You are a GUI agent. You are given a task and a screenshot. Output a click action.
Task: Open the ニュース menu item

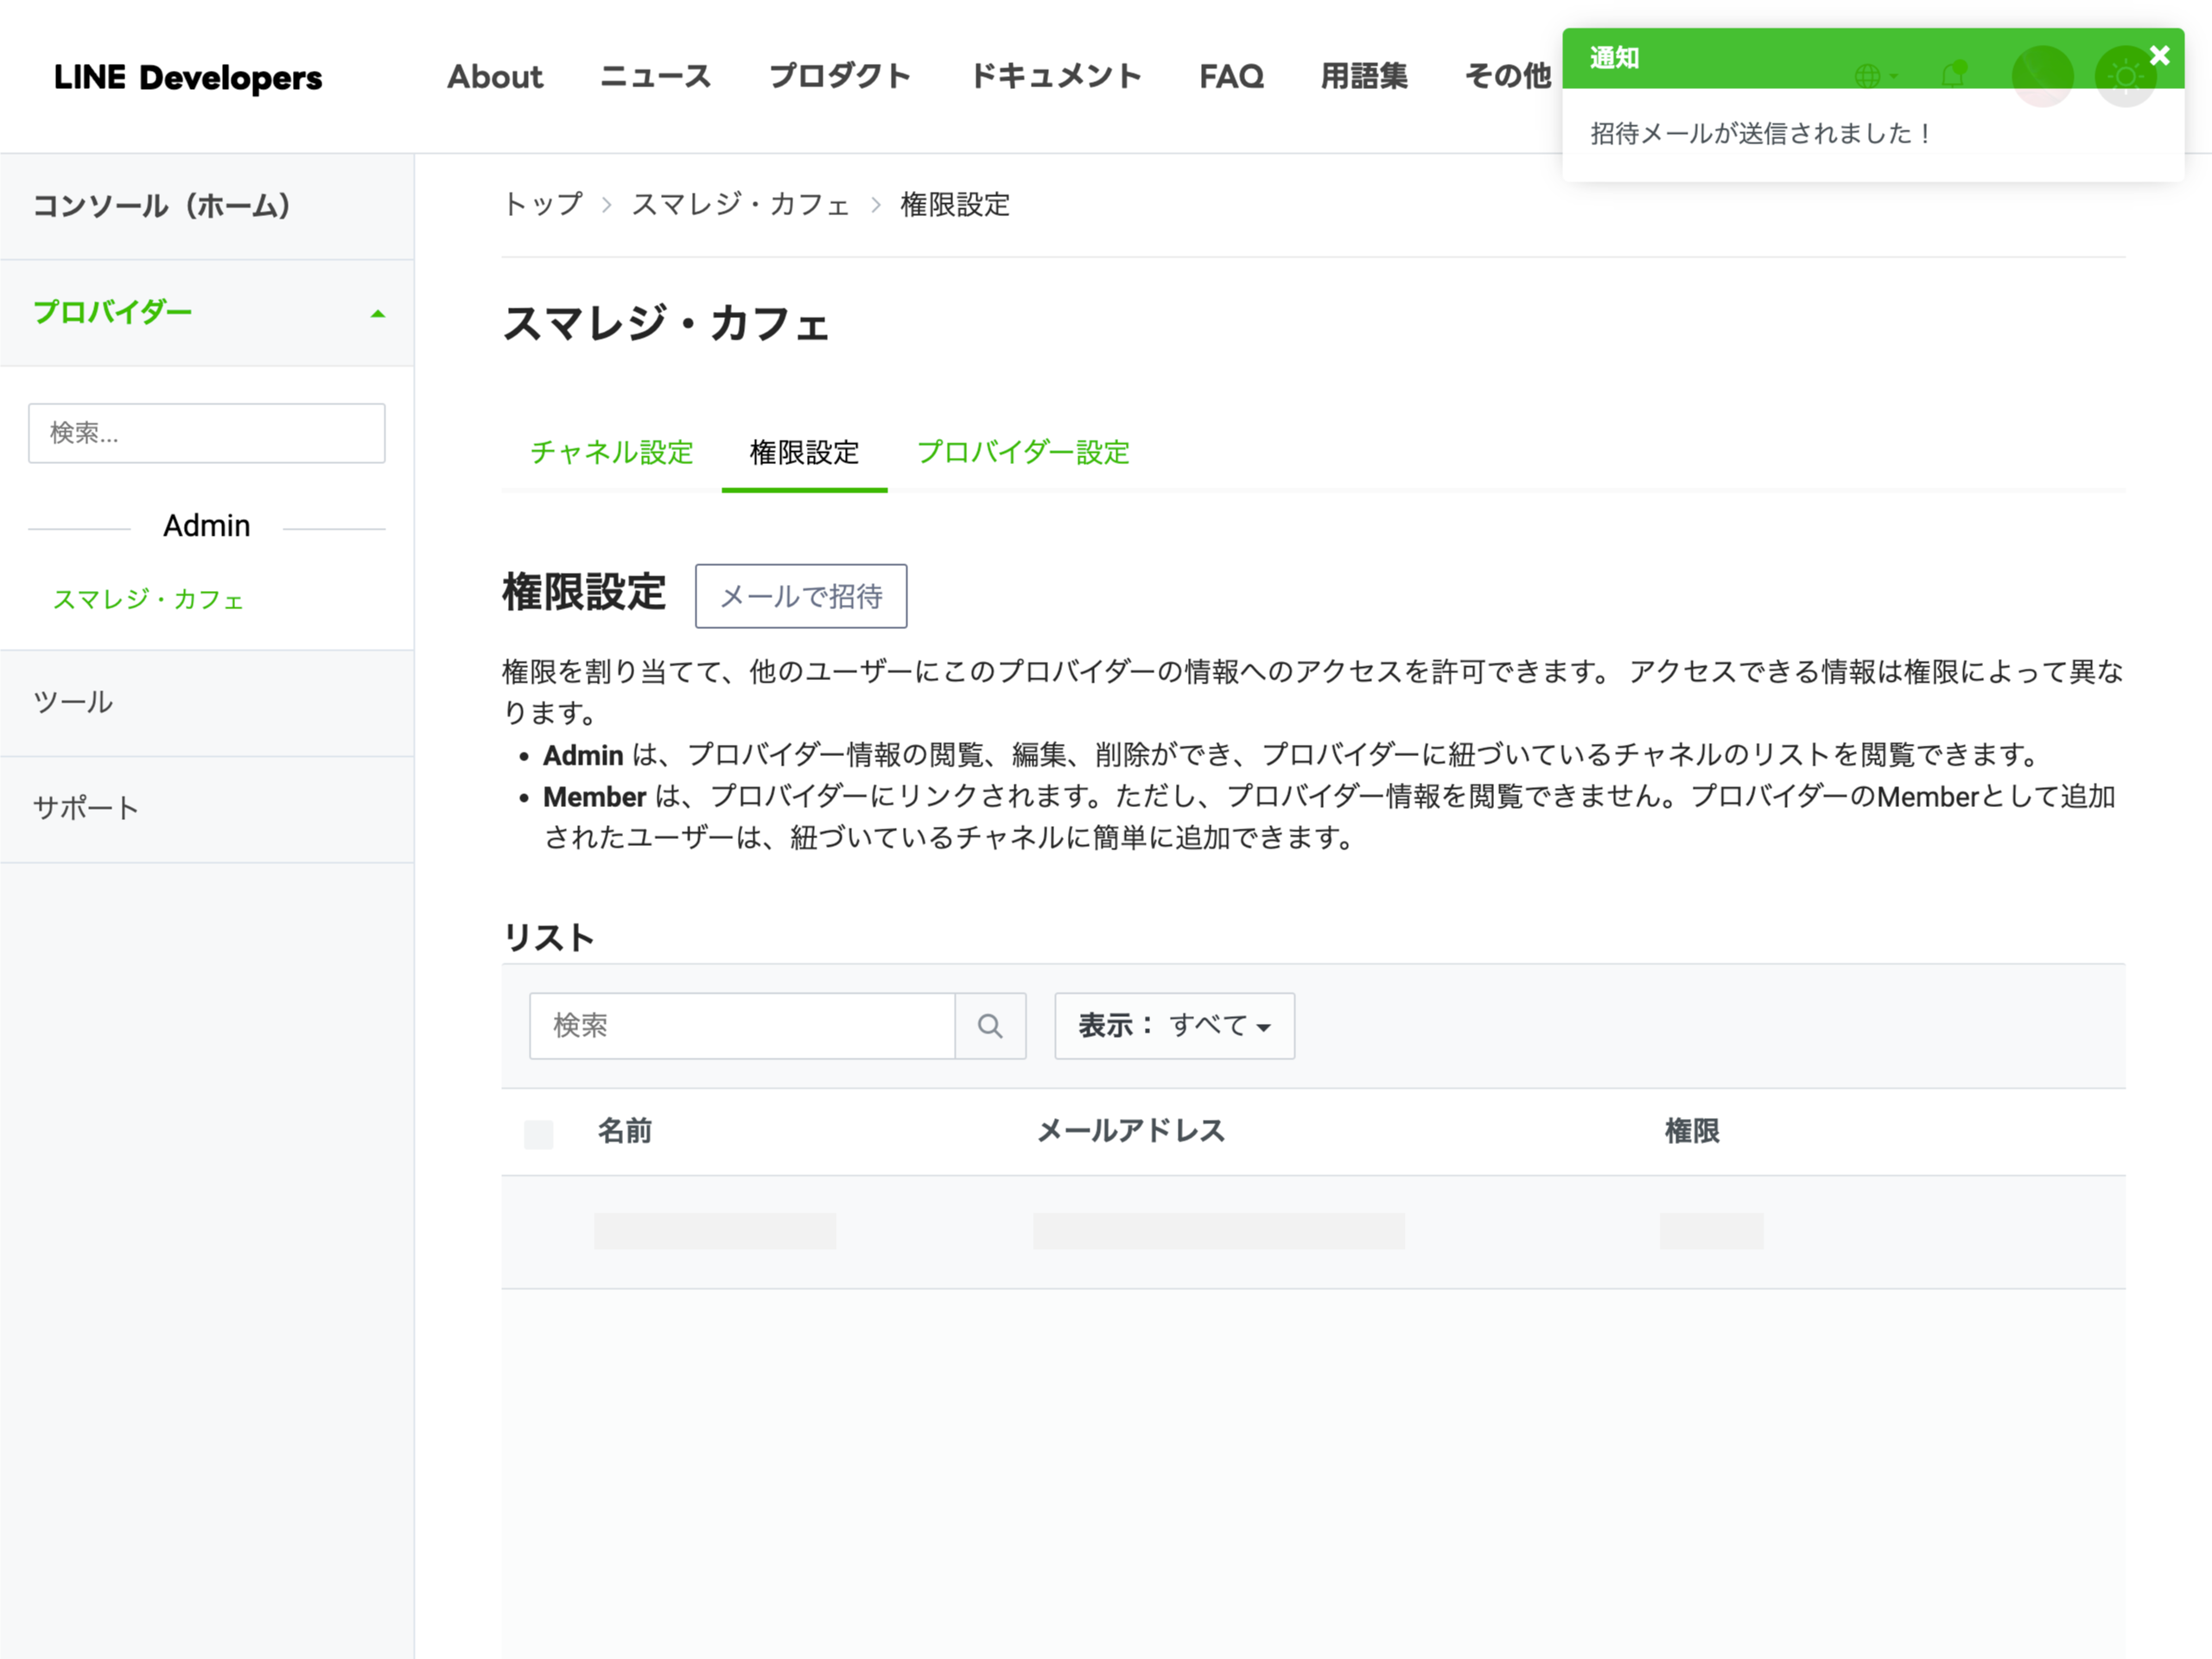[x=655, y=76]
